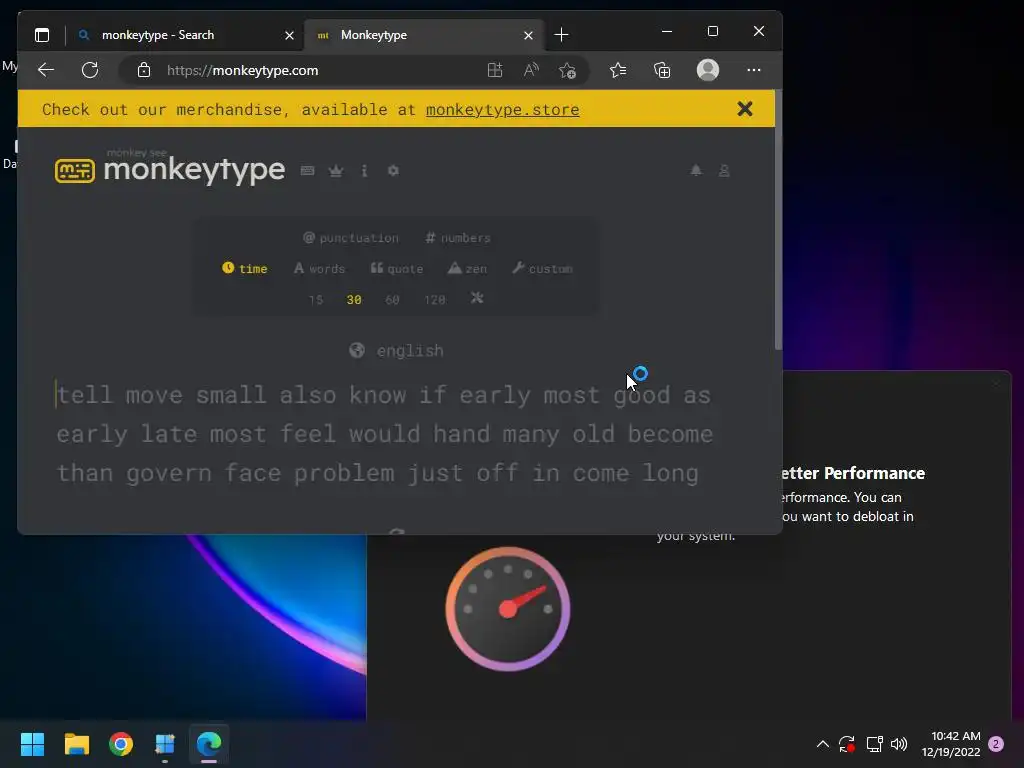The width and height of the screenshot is (1024, 768).
Task: Select time test mode
Action: [245, 268]
